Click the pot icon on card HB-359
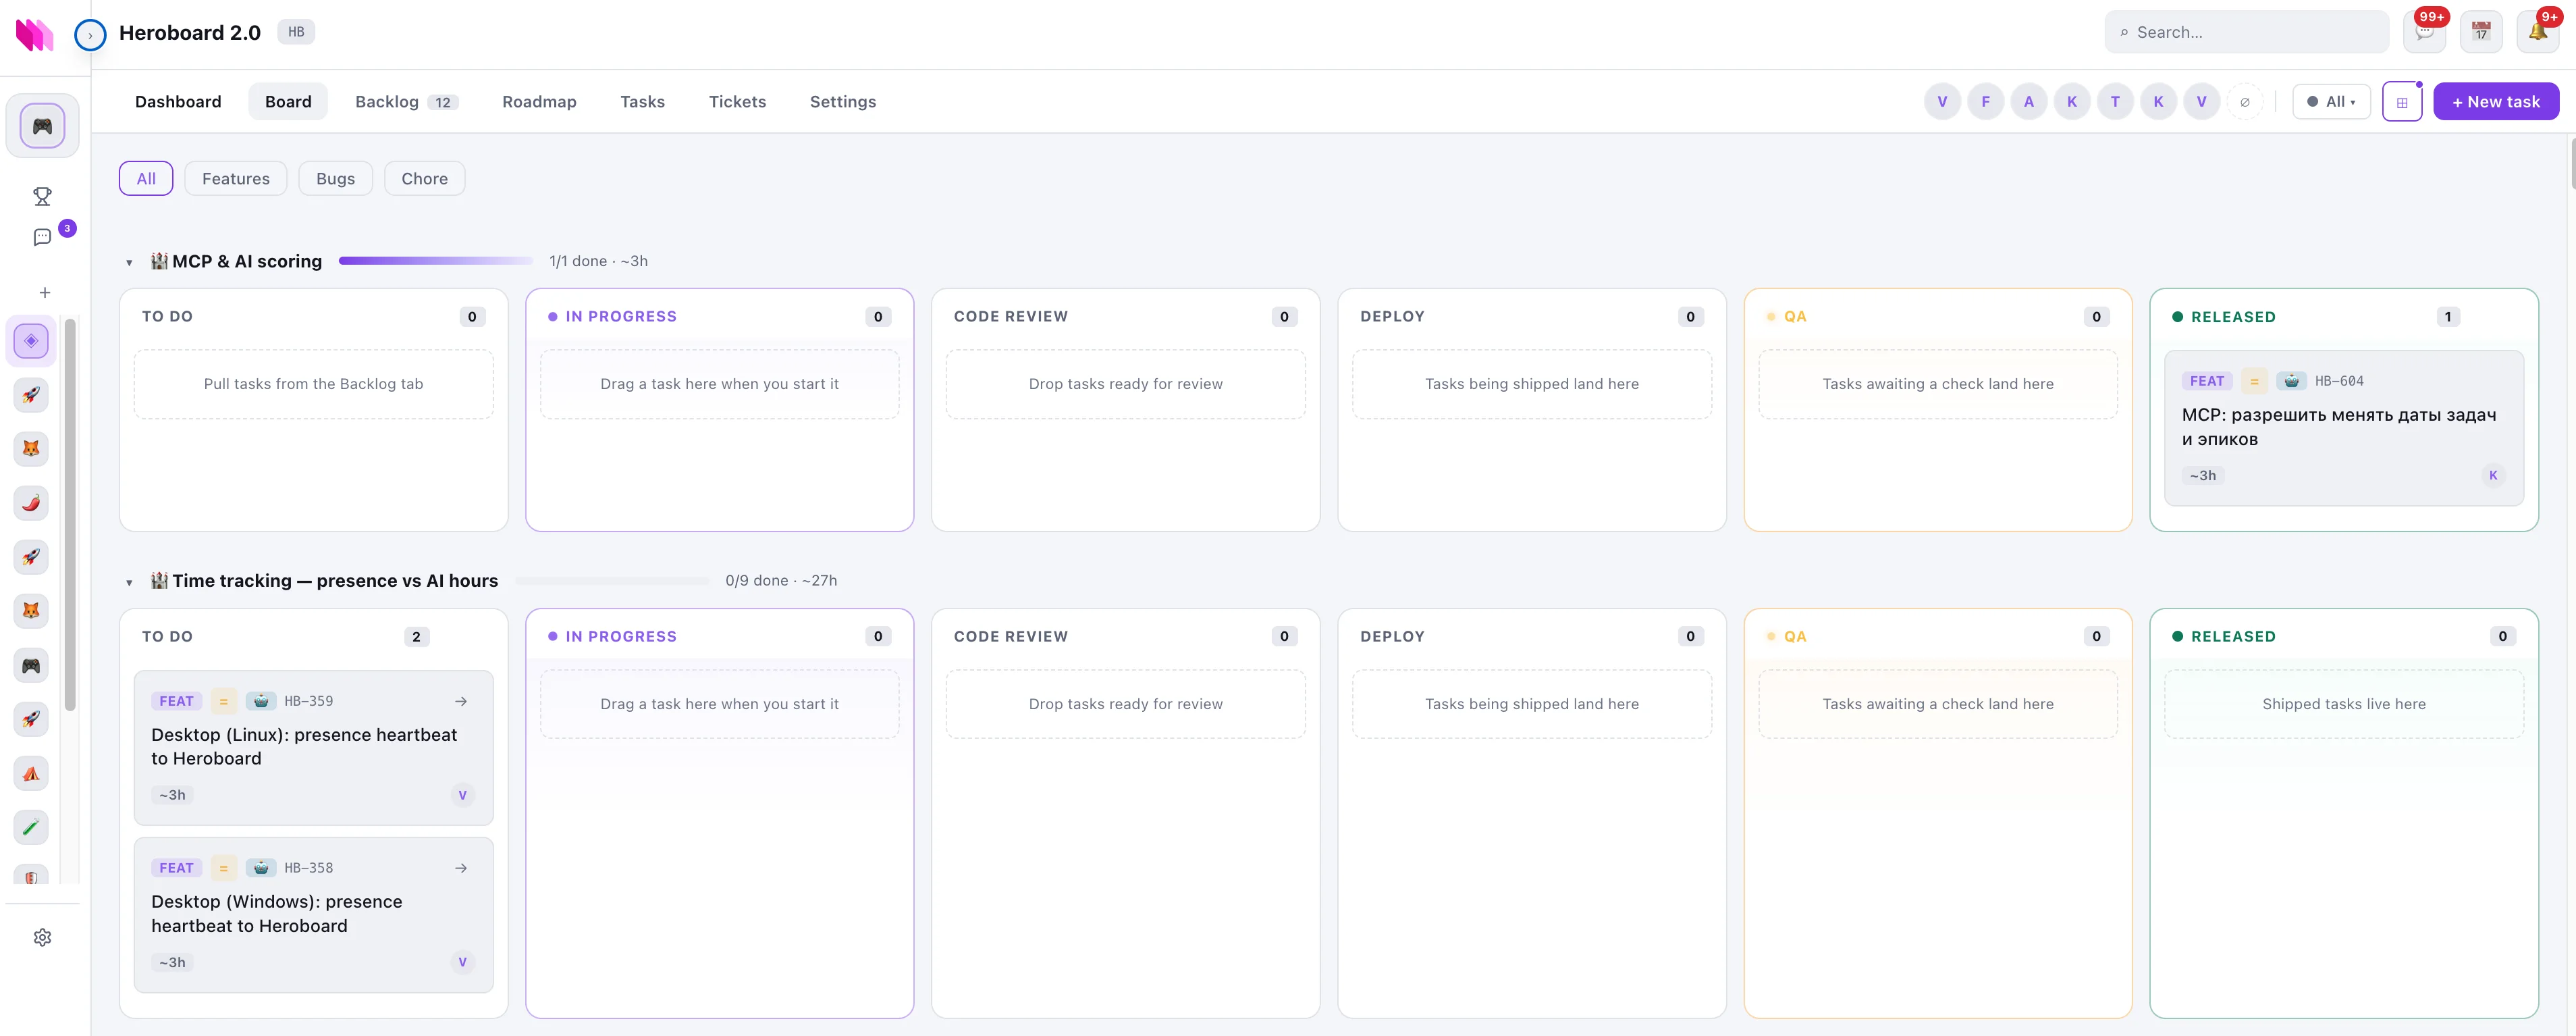 point(261,701)
